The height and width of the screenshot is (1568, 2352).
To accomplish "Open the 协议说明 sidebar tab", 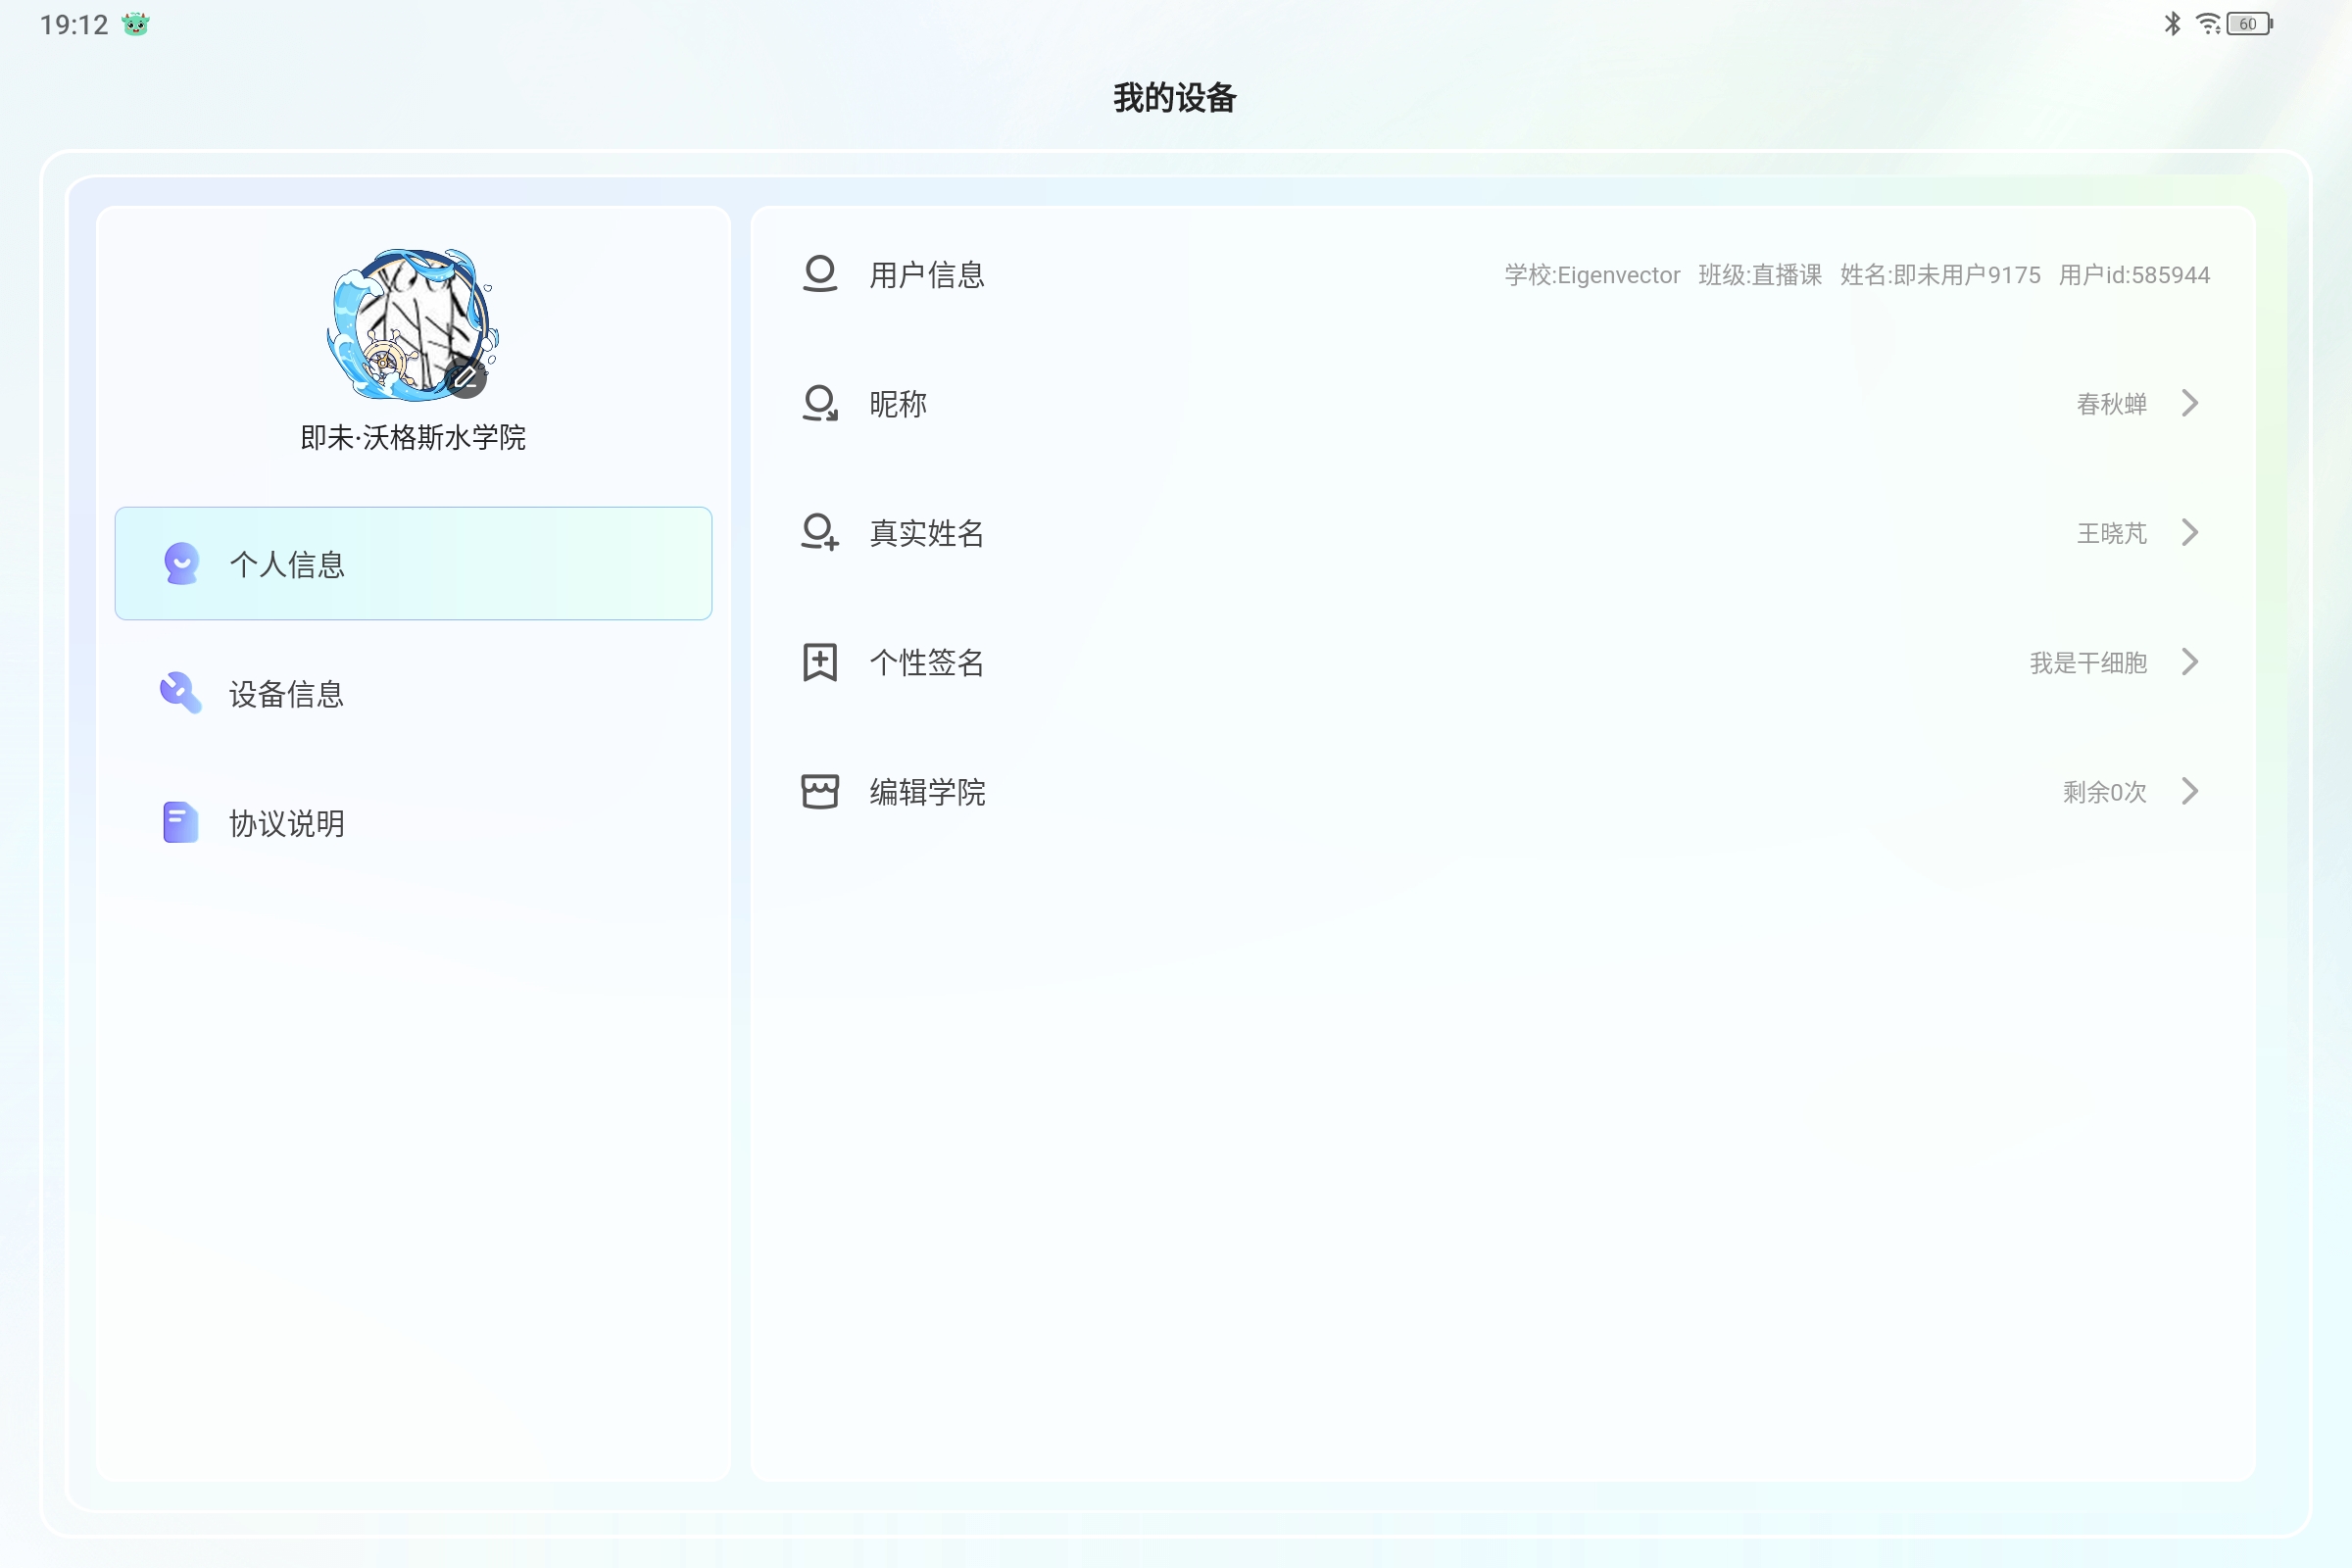I will [413, 822].
